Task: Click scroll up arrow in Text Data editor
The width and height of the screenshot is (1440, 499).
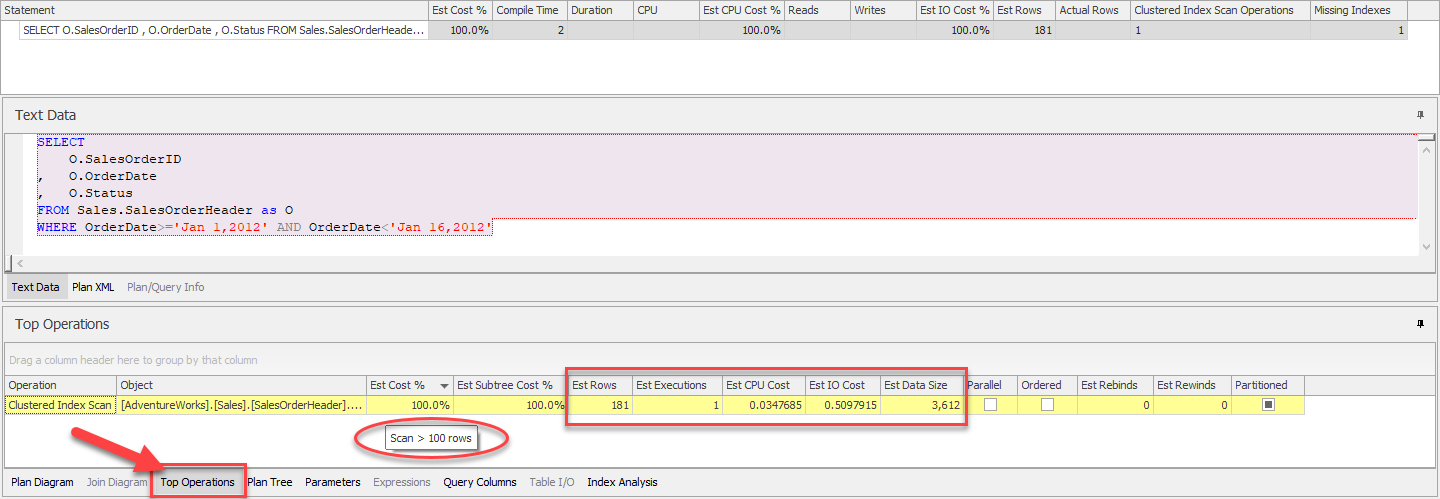Action: pos(1425,142)
